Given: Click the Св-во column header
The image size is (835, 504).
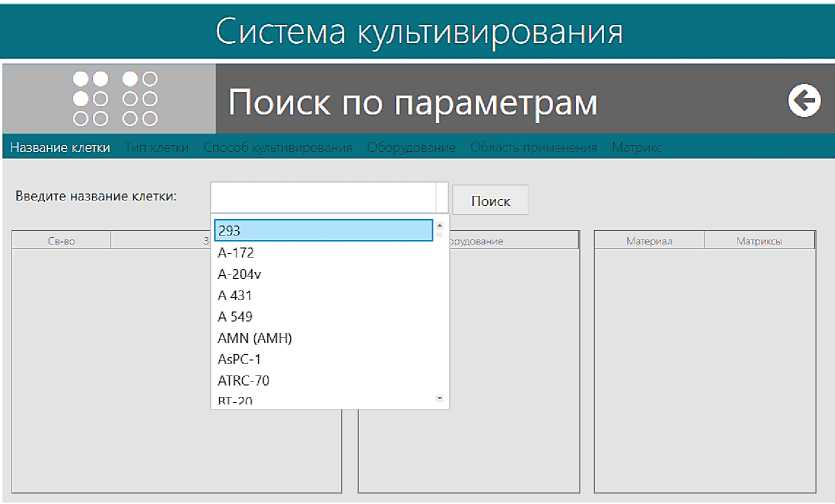Looking at the screenshot, I should pos(61,241).
